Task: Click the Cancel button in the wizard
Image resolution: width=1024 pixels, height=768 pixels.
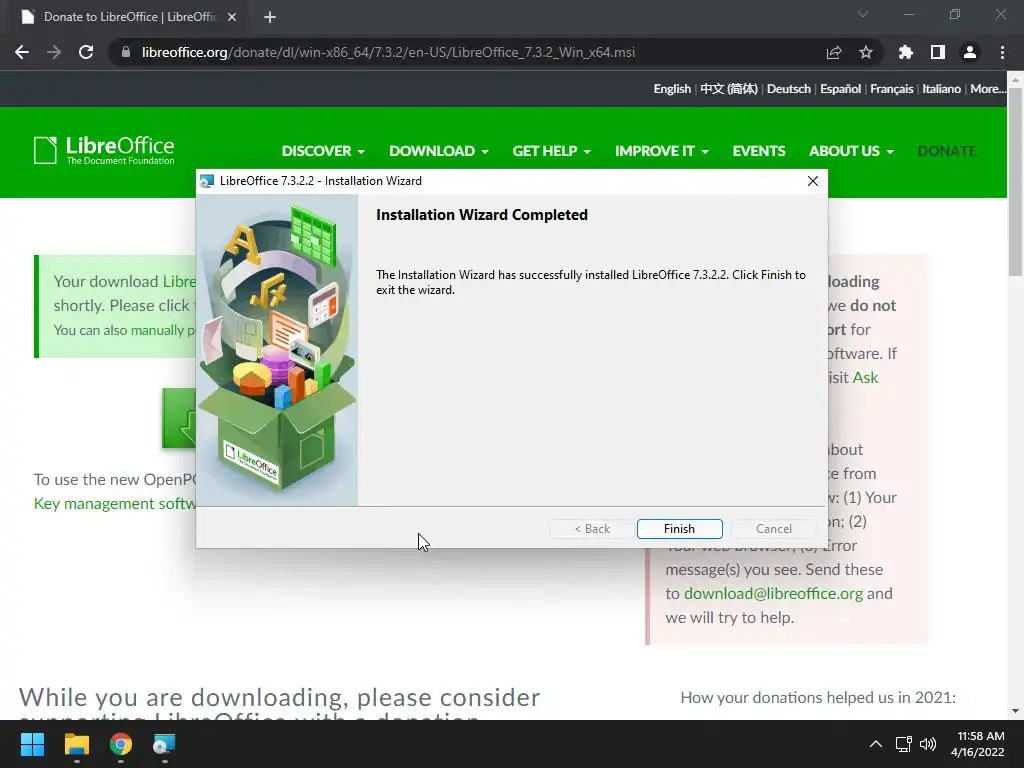Action: pos(773,528)
